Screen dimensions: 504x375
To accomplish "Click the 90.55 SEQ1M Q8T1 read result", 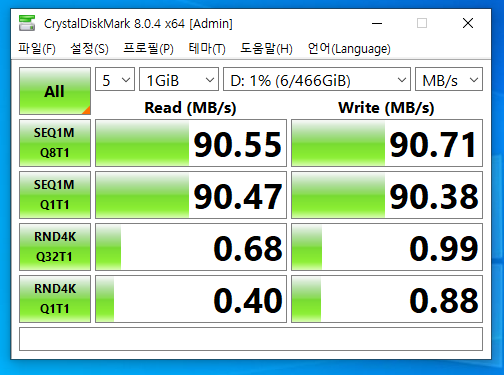I will pos(191,143).
